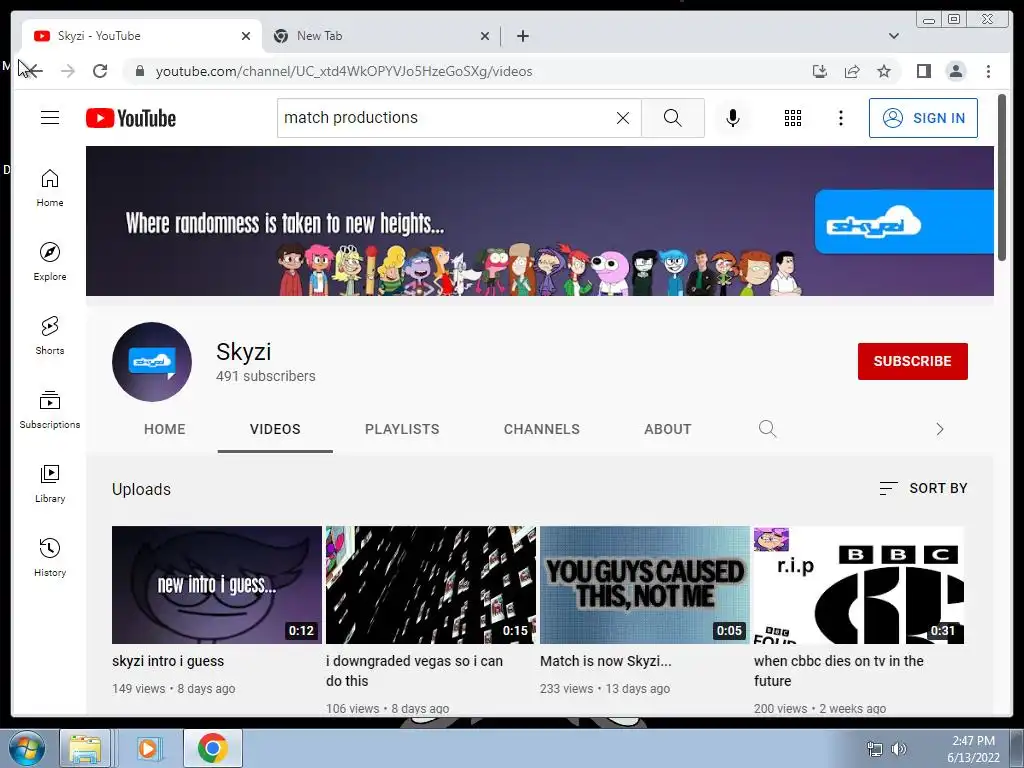
Task: Click the 'new intro i guess' thumbnail
Action: (x=217, y=584)
